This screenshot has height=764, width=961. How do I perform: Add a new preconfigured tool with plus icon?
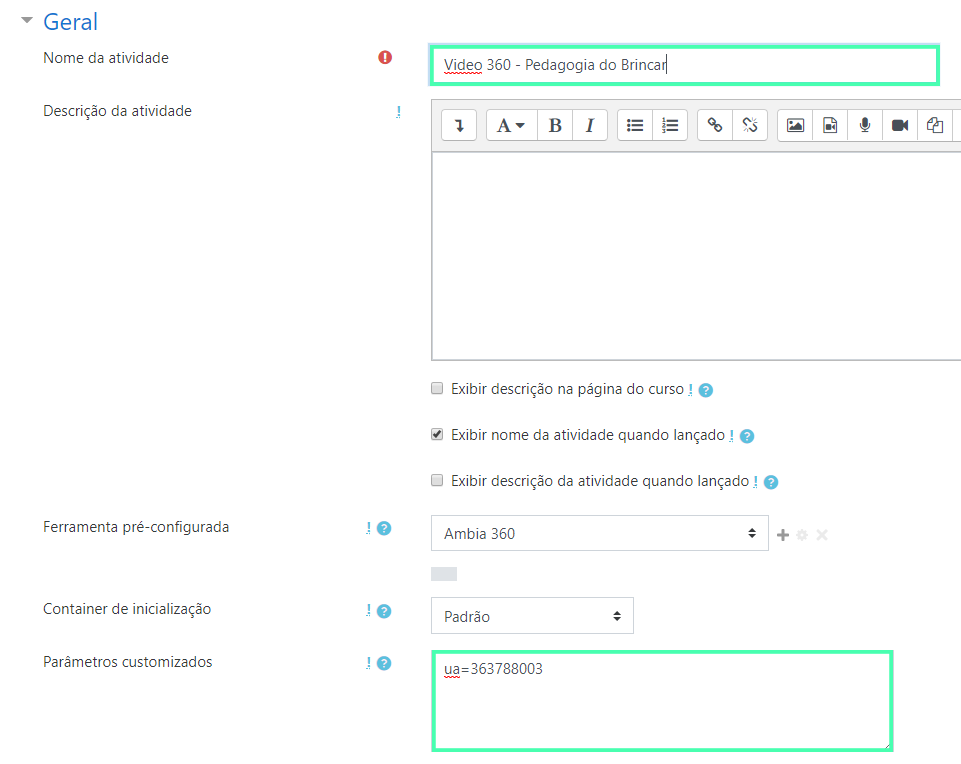point(783,535)
